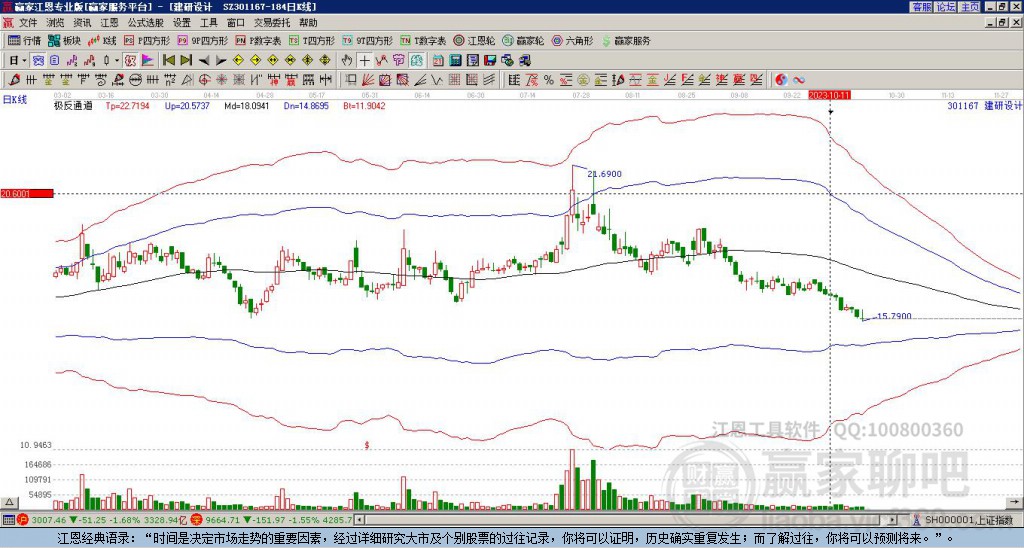1024x548 pixels.
Task: Select the zigzag wave line tool
Action: (x=436, y=80)
